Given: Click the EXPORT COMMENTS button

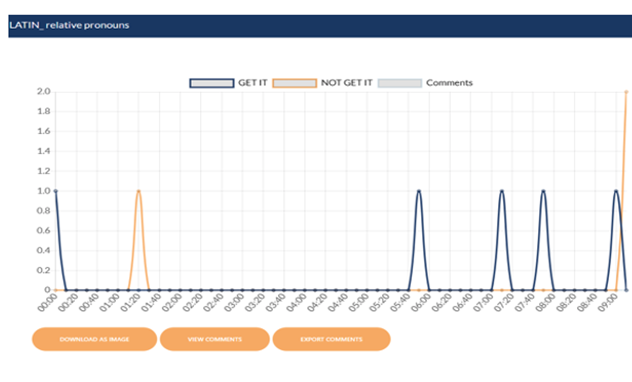Looking at the screenshot, I should 331,339.
